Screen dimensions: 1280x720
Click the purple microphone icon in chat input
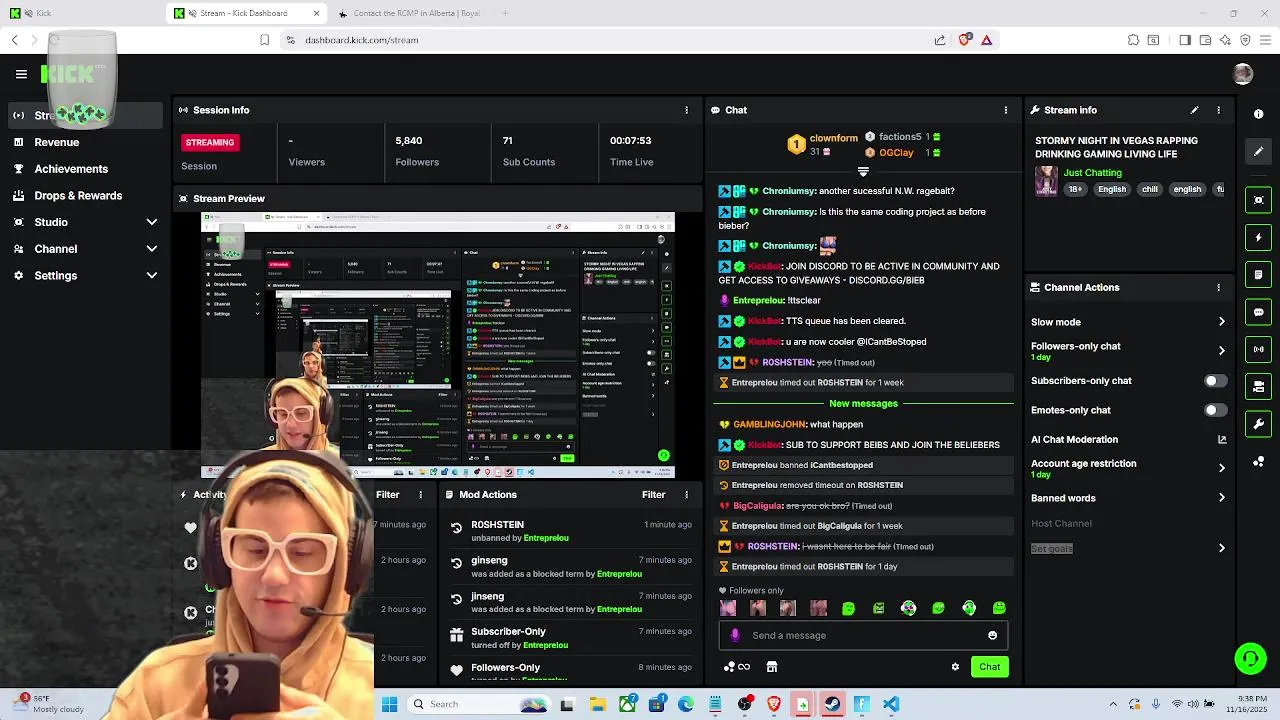[735, 635]
